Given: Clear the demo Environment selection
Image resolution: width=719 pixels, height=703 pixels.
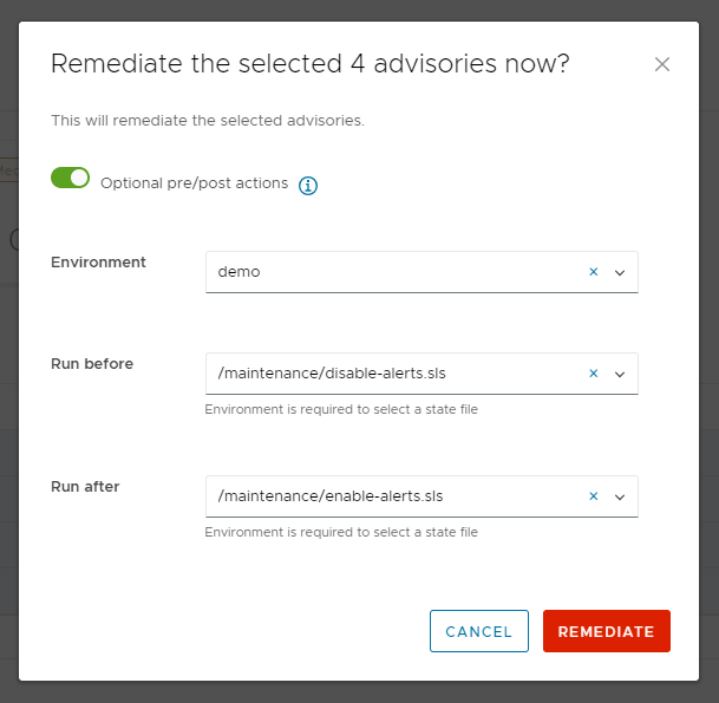Looking at the screenshot, I should point(593,272).
